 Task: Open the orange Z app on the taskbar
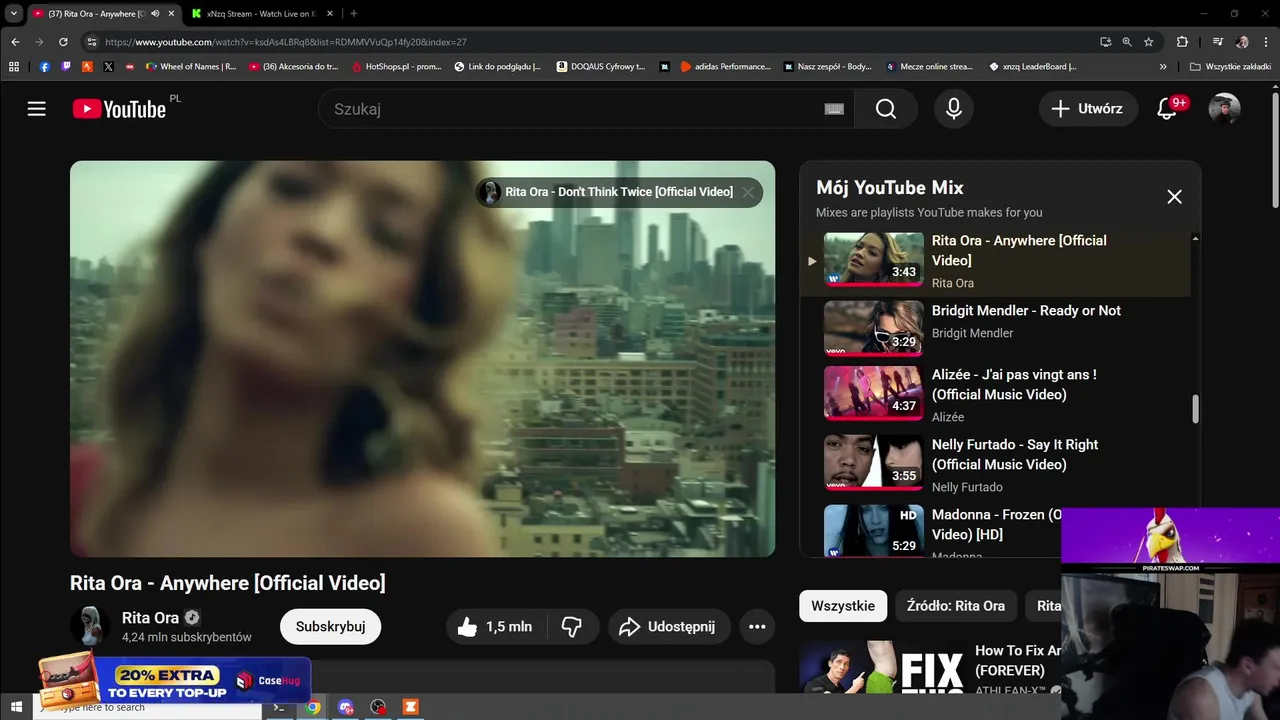pos(410,707)
